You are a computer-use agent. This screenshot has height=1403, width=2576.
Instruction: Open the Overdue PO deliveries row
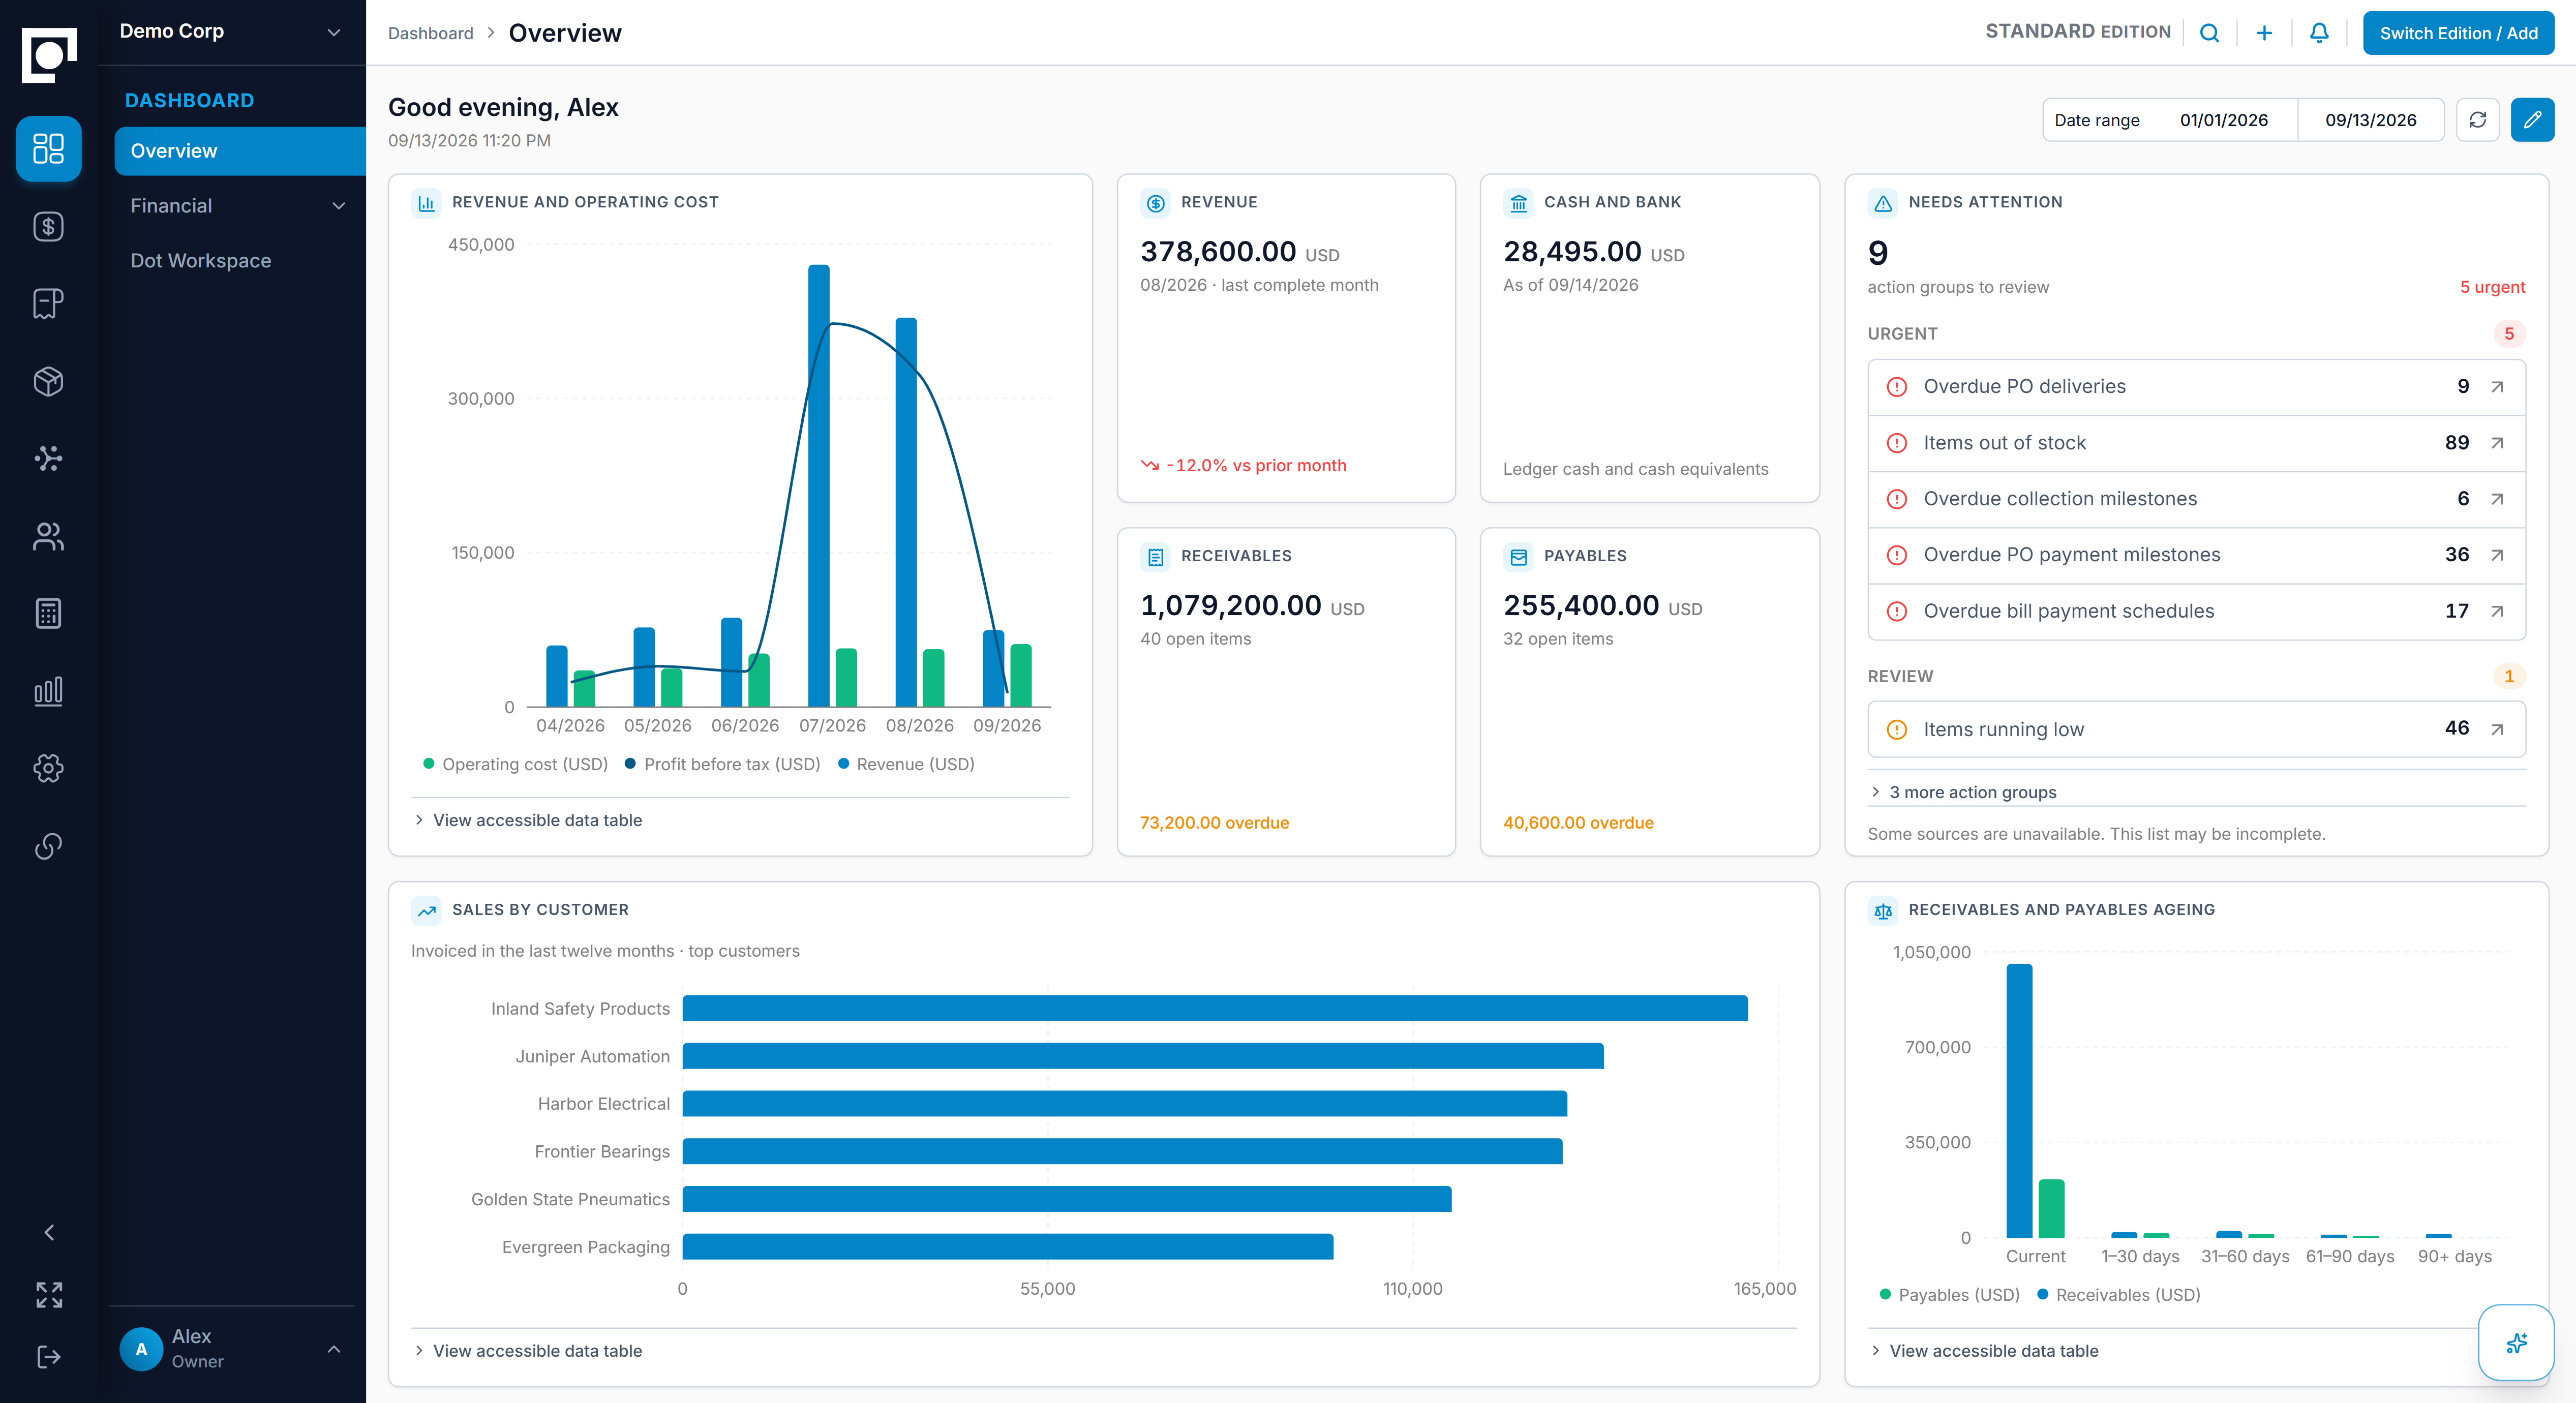(2196, 387)
